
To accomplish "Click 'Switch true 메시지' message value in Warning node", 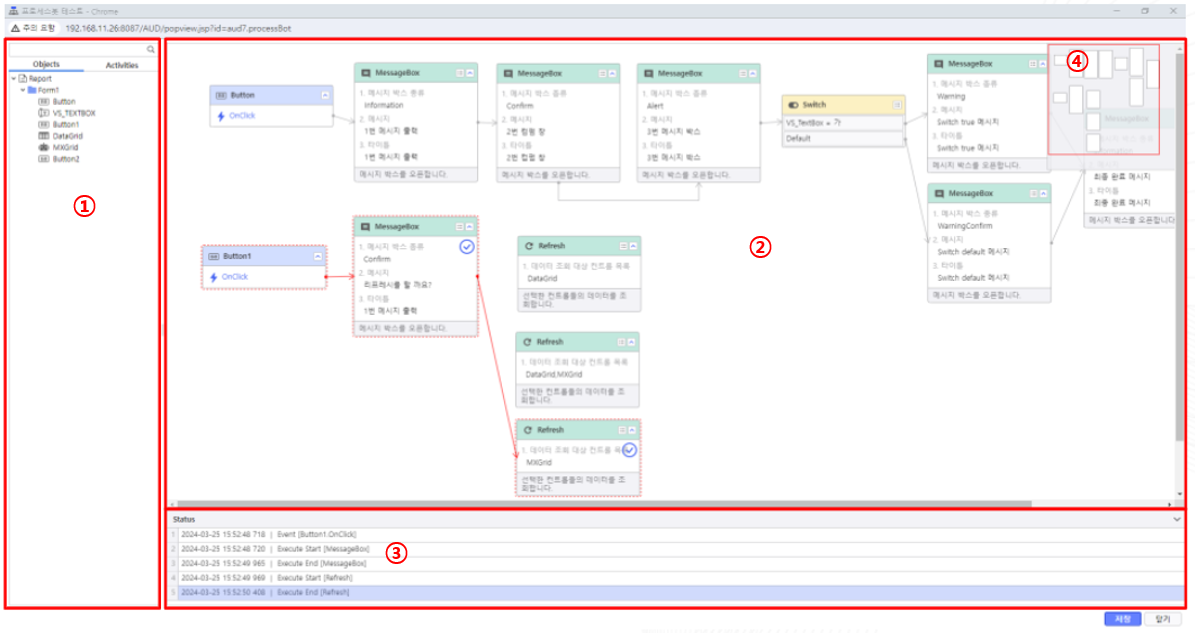I will (968, 122).
